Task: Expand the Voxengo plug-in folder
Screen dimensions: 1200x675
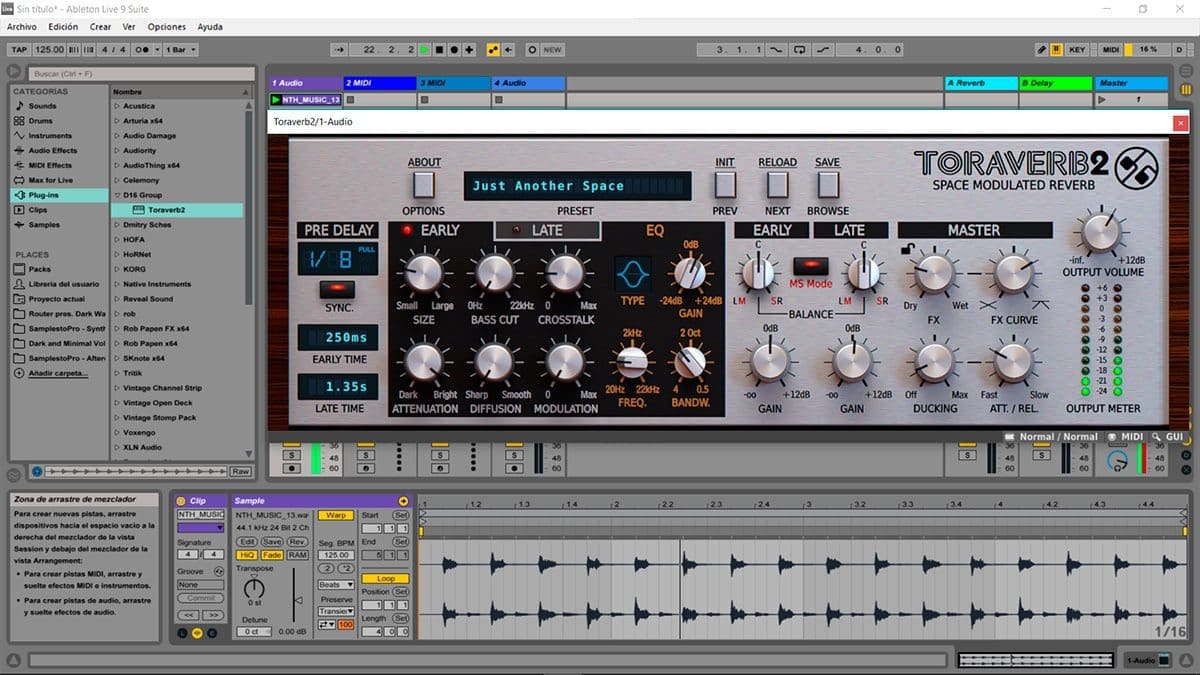Action: tap(117, 432)
